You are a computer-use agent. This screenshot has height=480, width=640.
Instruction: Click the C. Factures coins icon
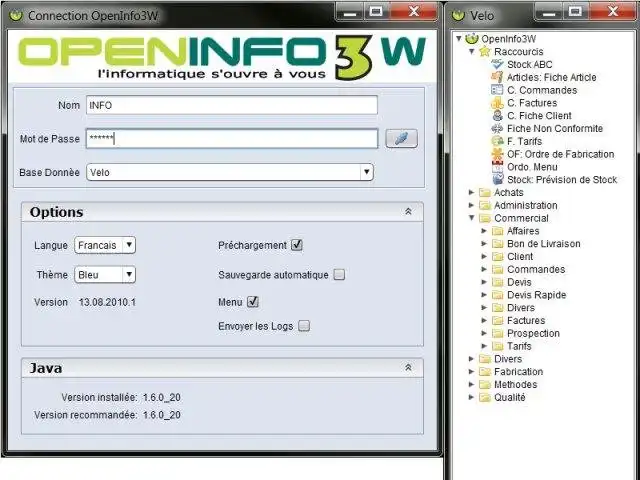click(x=497, y=103)
